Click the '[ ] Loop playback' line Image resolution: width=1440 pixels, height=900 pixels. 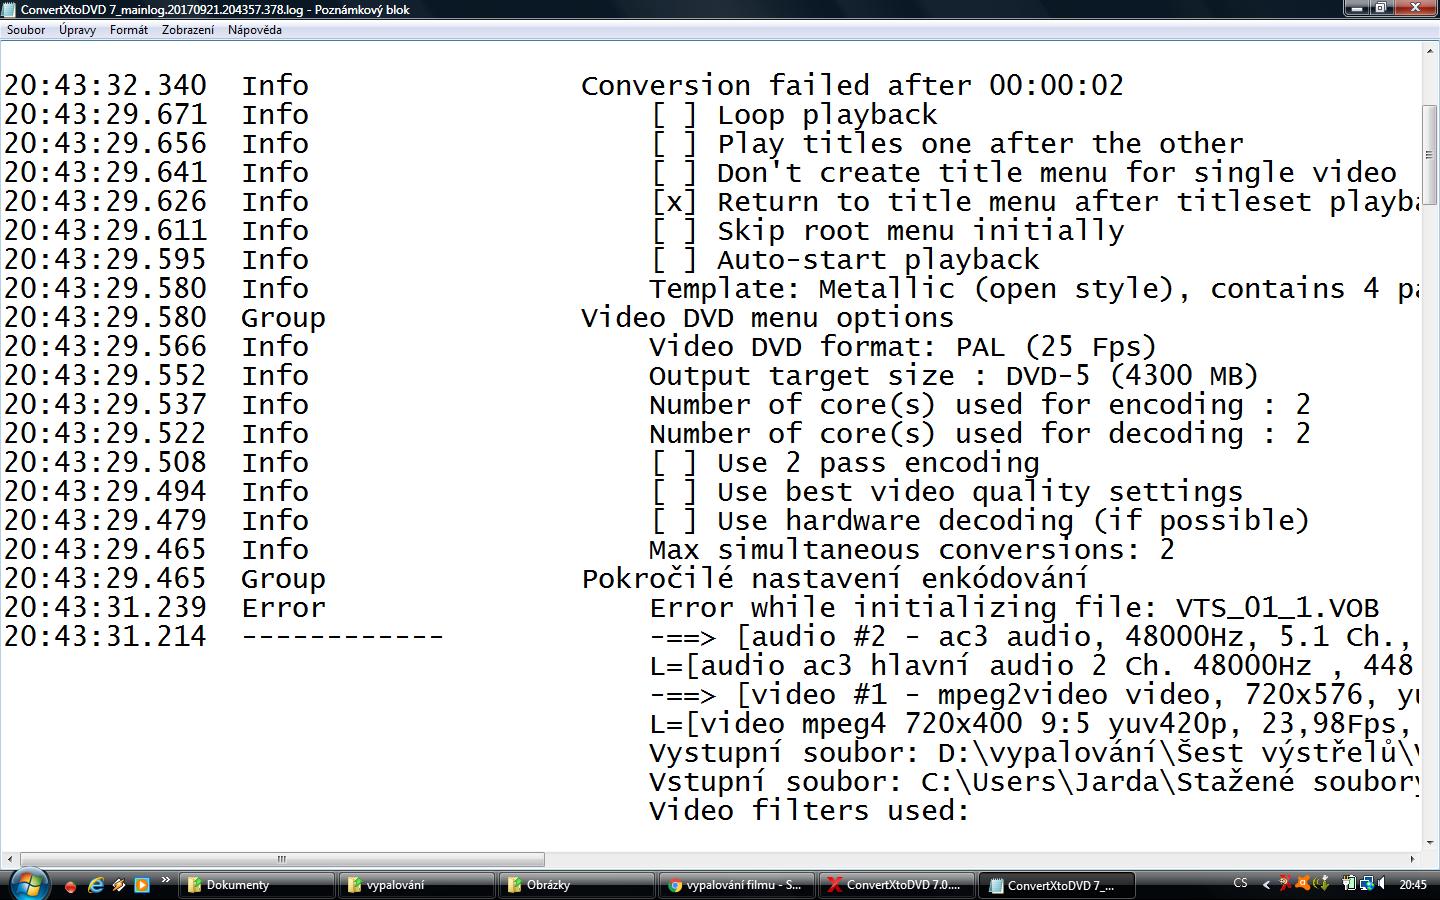[794, 115]
